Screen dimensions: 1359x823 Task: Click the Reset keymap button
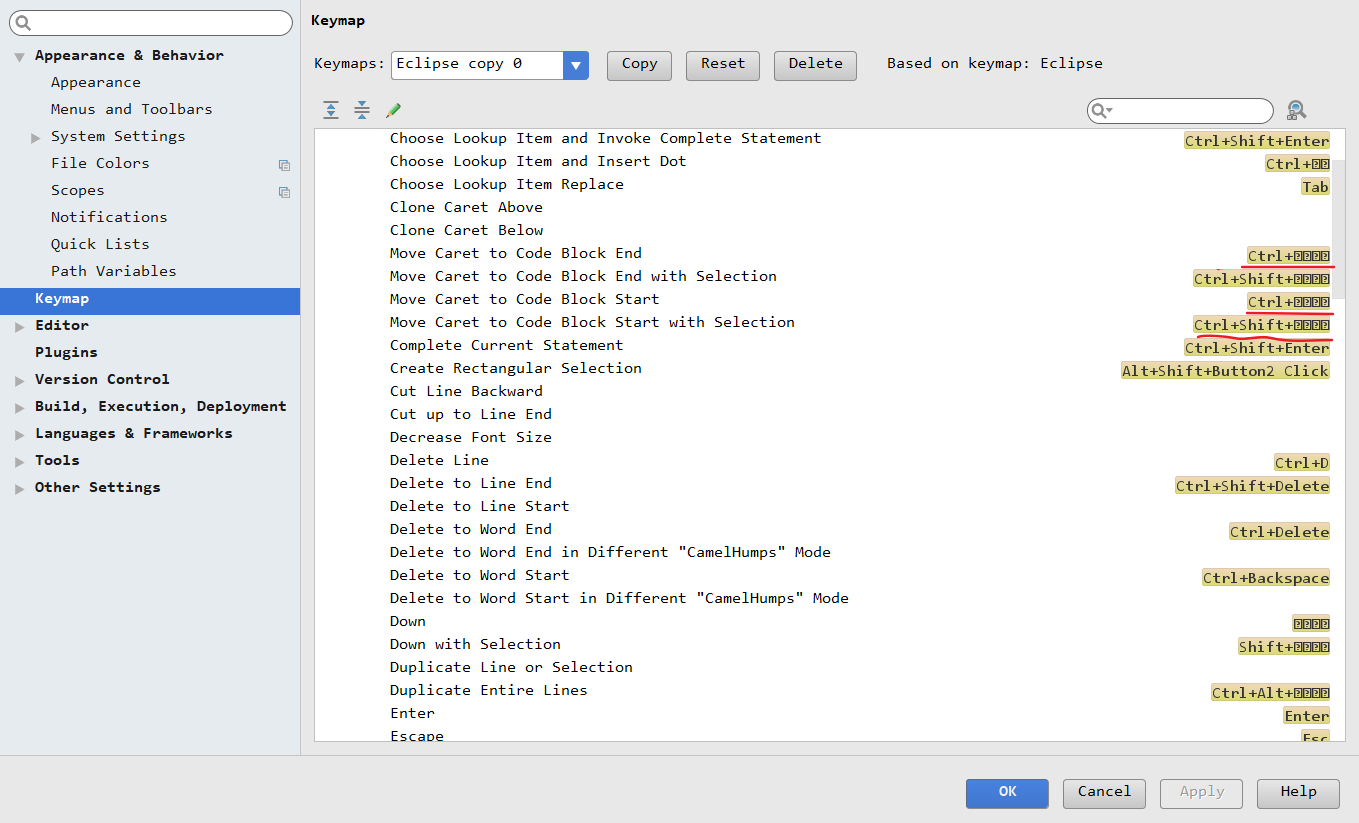pos(723,64)
